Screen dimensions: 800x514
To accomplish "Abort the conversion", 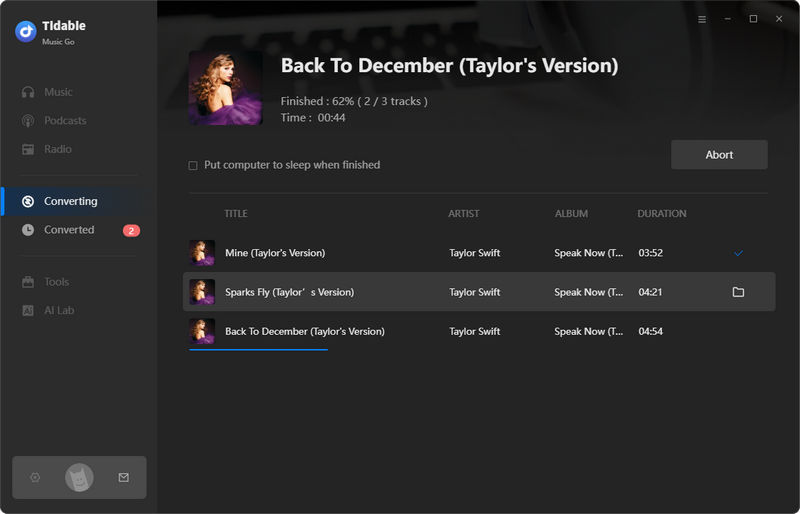I will (x=719, y=155).
